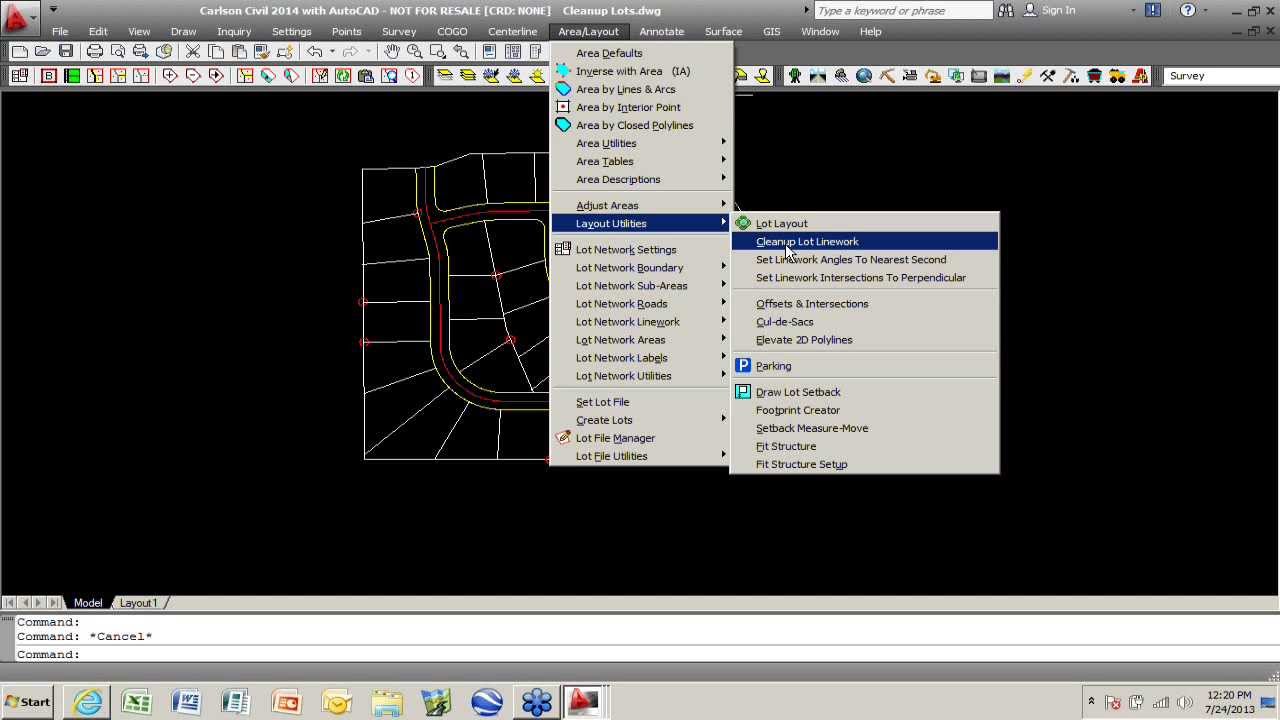Click the Copy icon in toolbar
Image resolution: width=1280 pixels, height=720 pixels.
coord(216,51)
